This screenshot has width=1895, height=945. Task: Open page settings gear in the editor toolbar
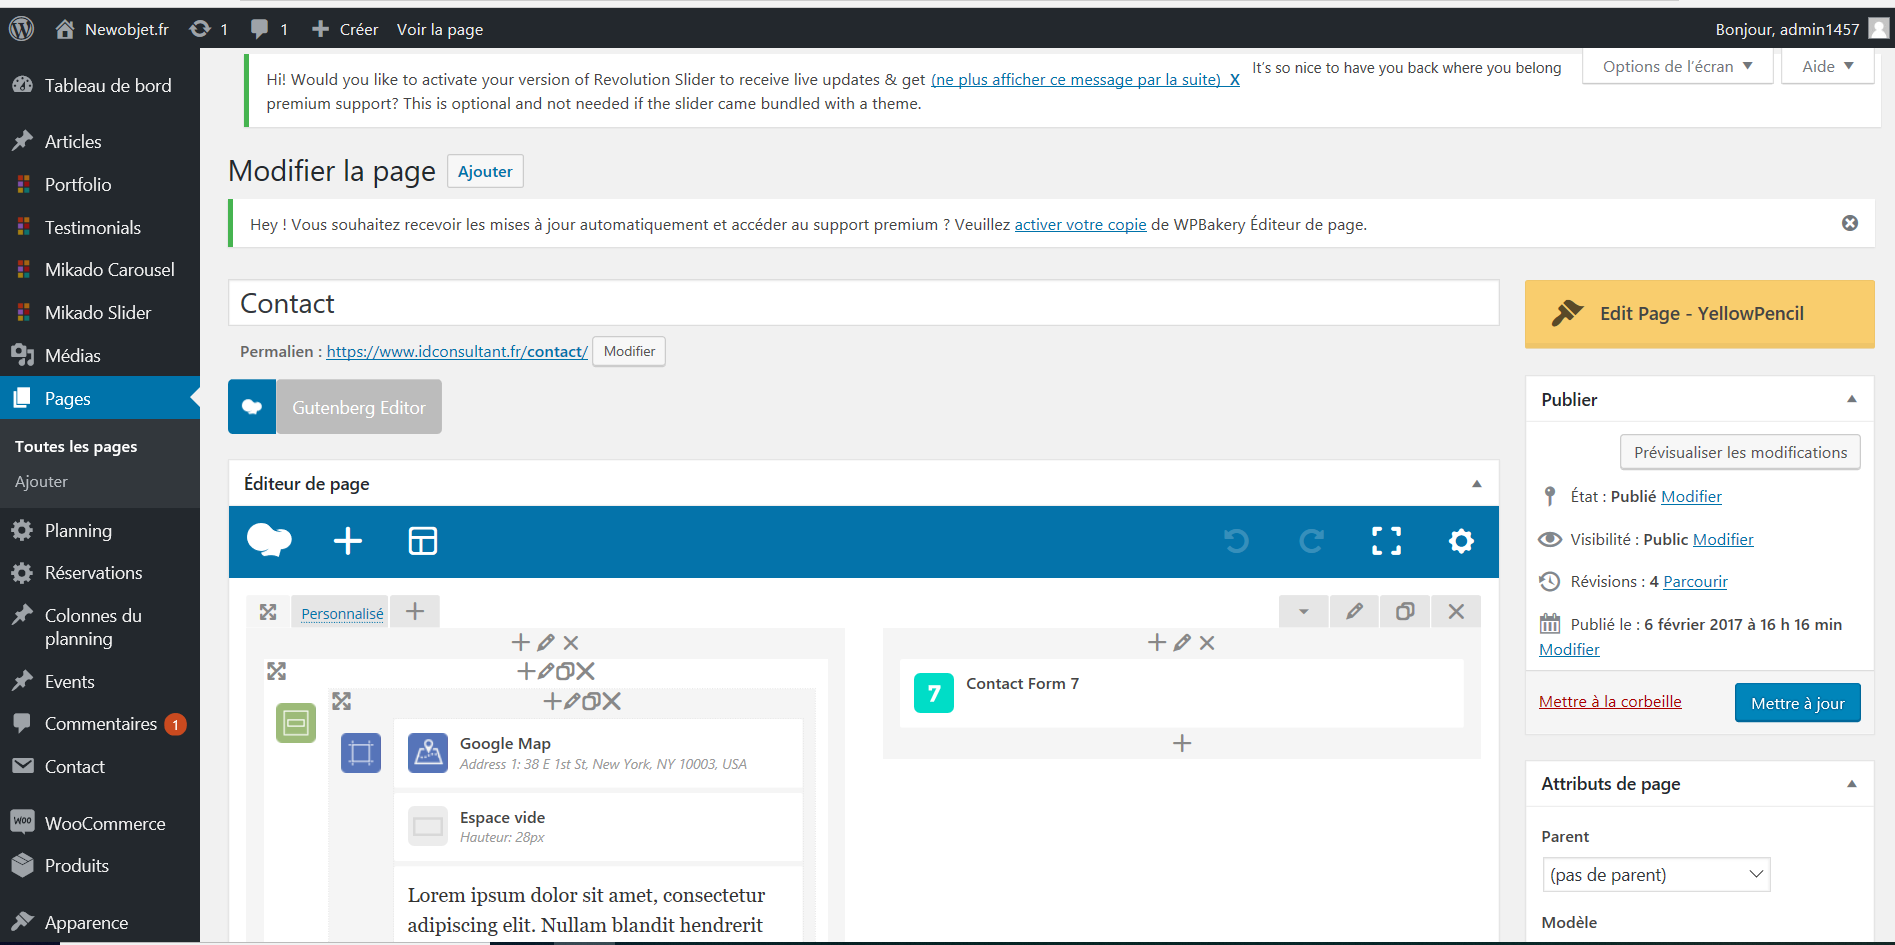[1461, 541]
